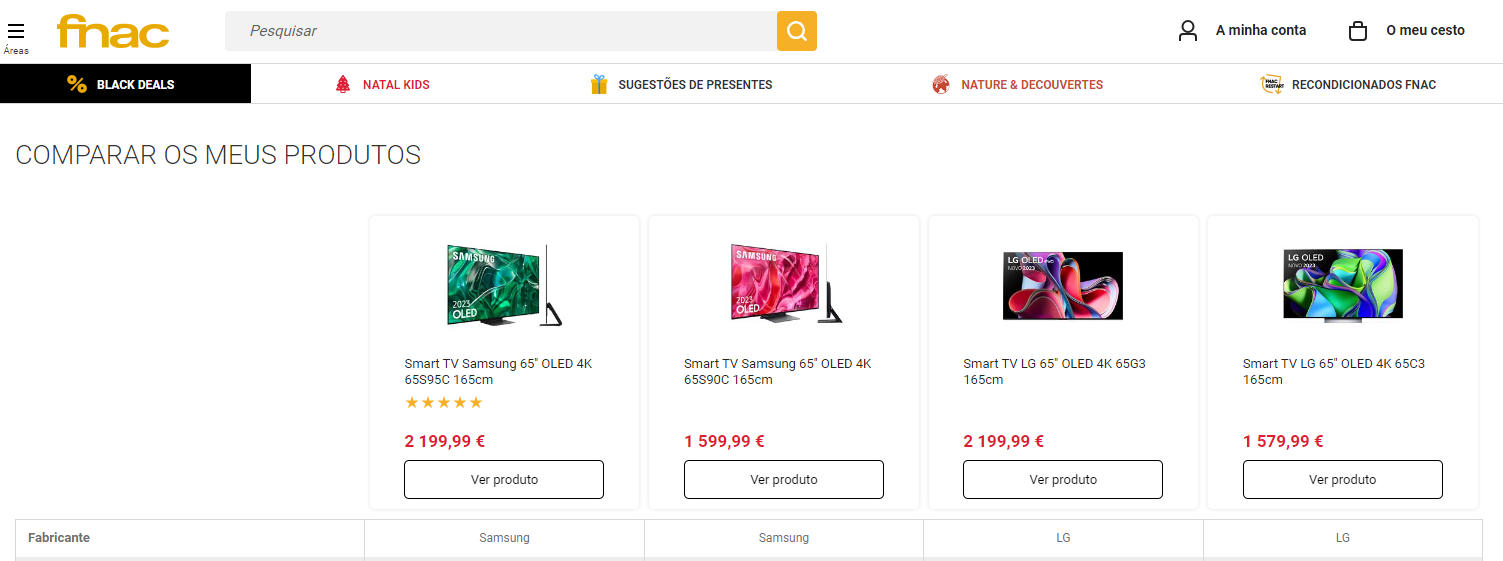
Task: Open Sugestões de Presentes menu item
Action: (x=695, y=85)
